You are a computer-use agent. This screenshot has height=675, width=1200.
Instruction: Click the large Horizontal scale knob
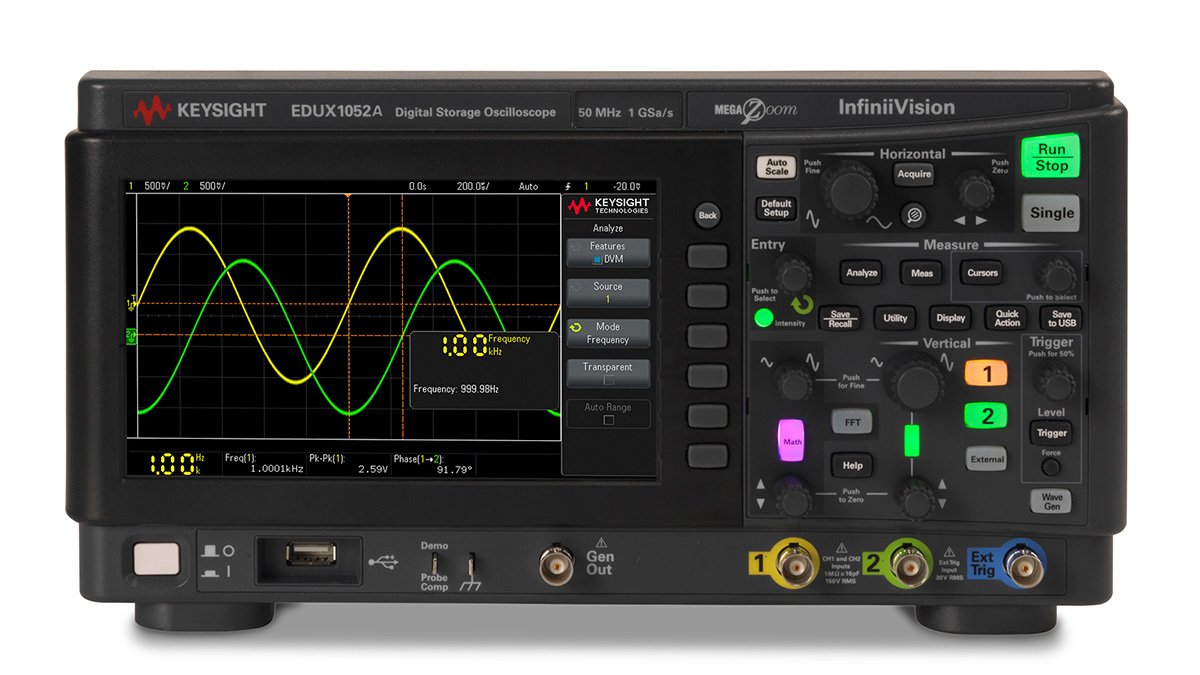(848, 188)
